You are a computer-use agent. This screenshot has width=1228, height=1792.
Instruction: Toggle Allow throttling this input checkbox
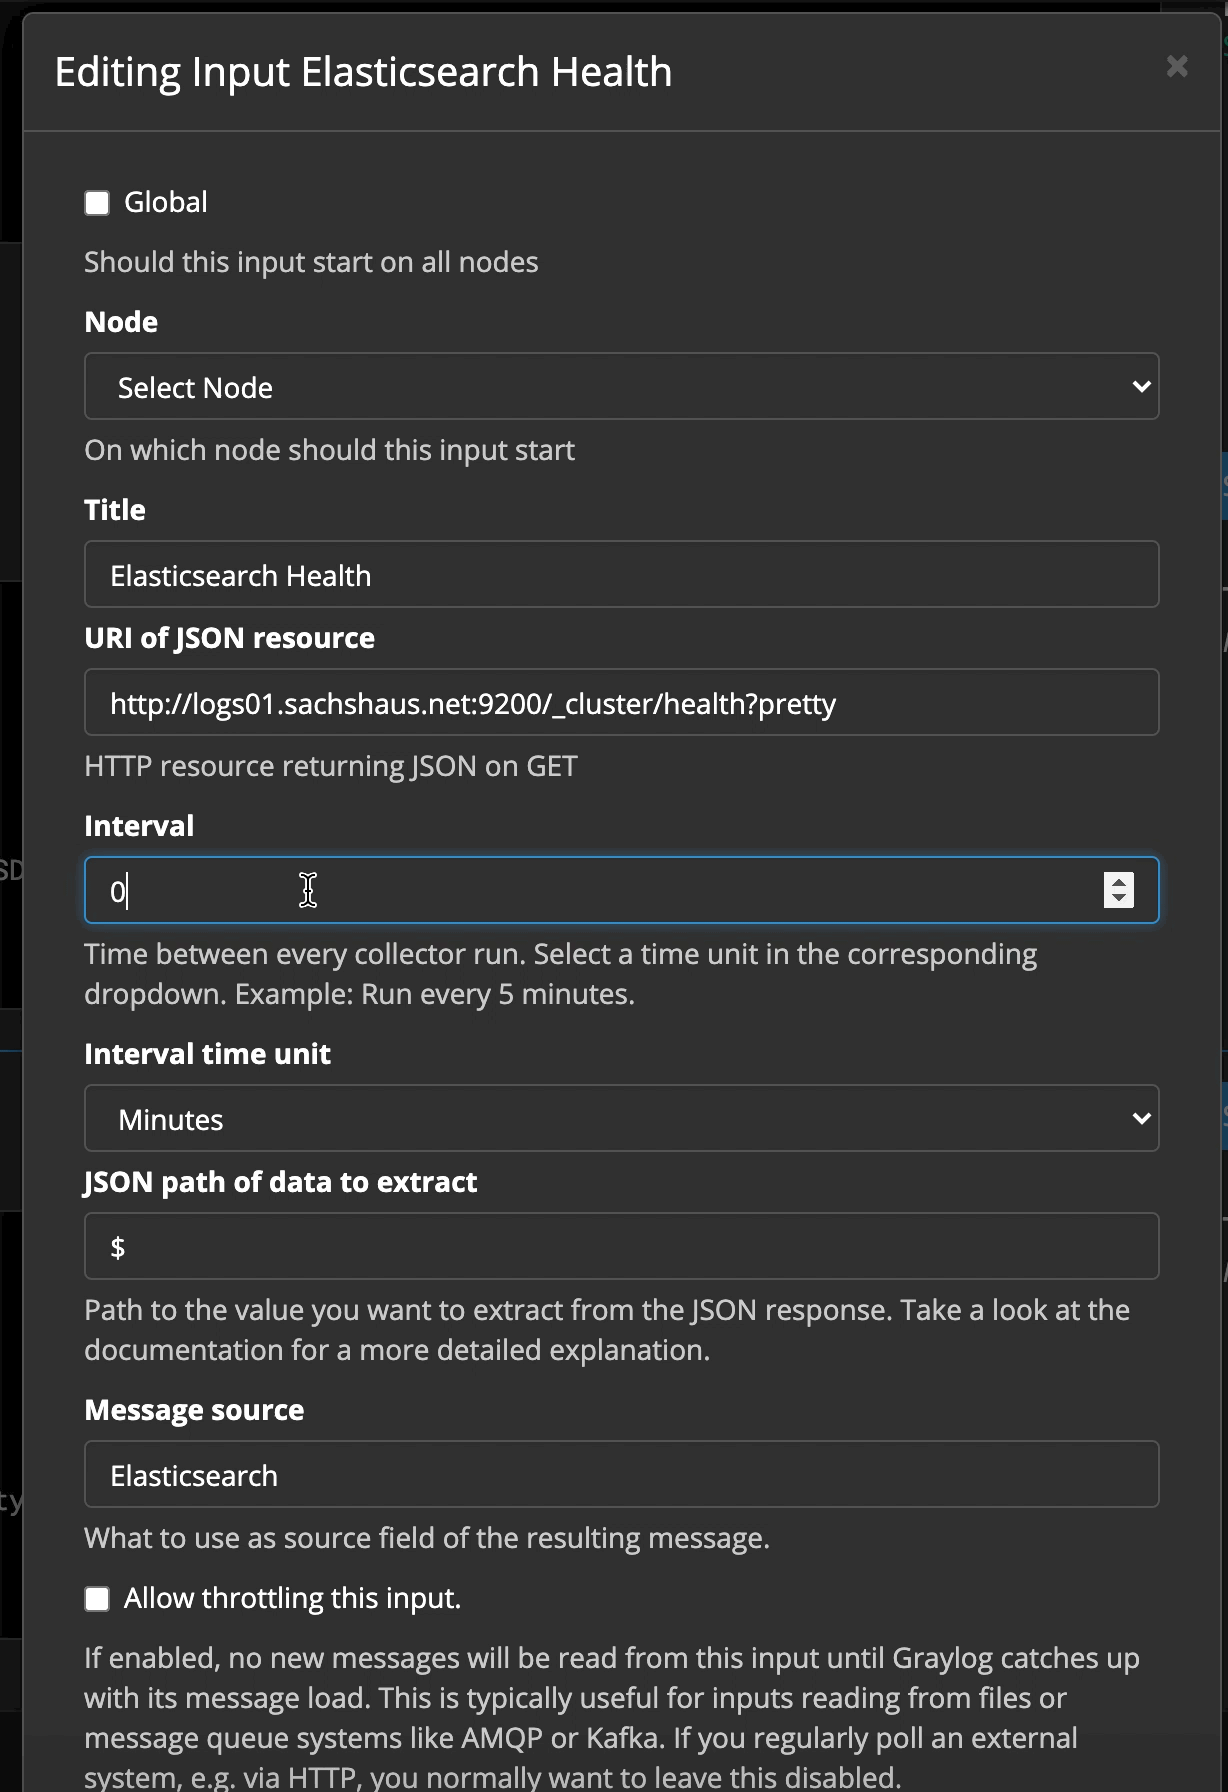coord(97,1599)
